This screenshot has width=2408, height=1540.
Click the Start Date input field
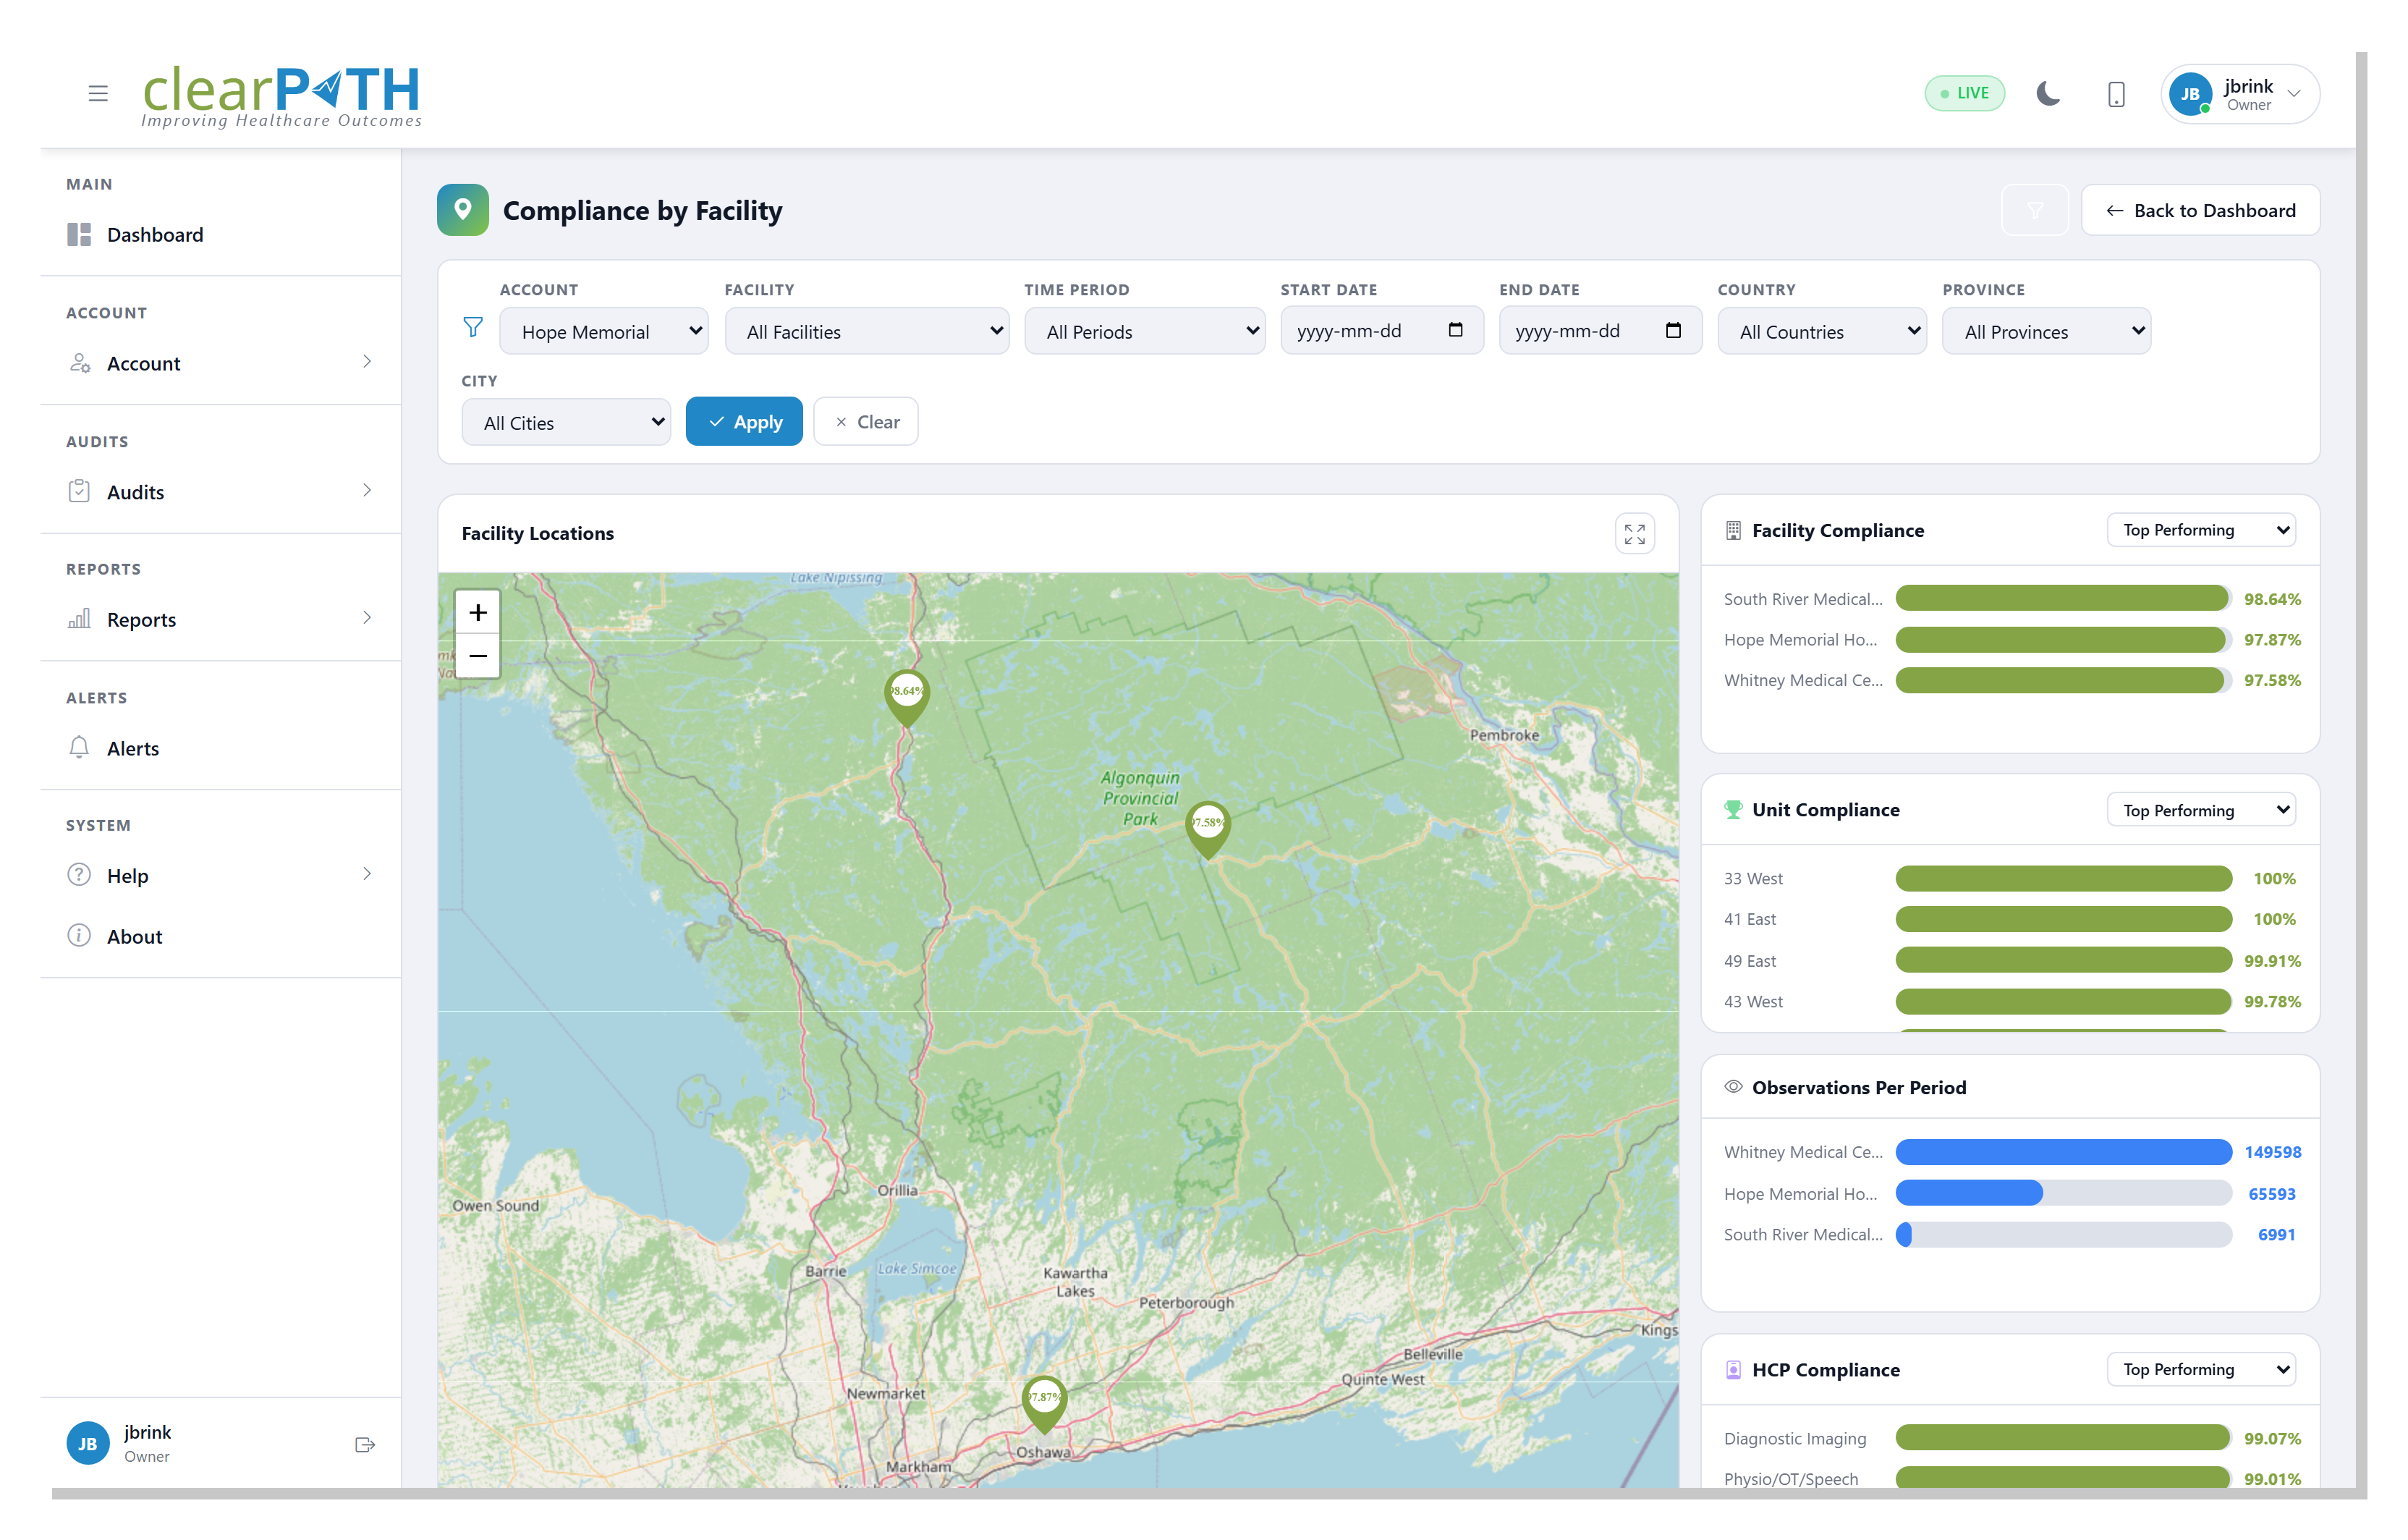click(x=1382, y=331)
